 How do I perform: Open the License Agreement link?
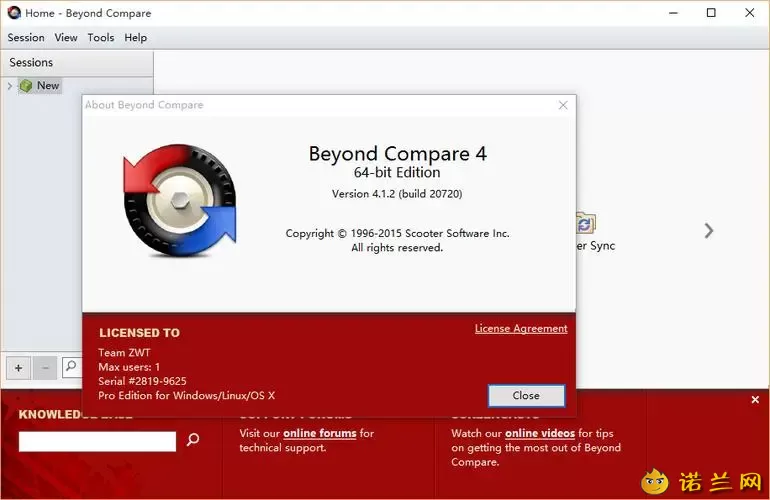click(521, 329)
